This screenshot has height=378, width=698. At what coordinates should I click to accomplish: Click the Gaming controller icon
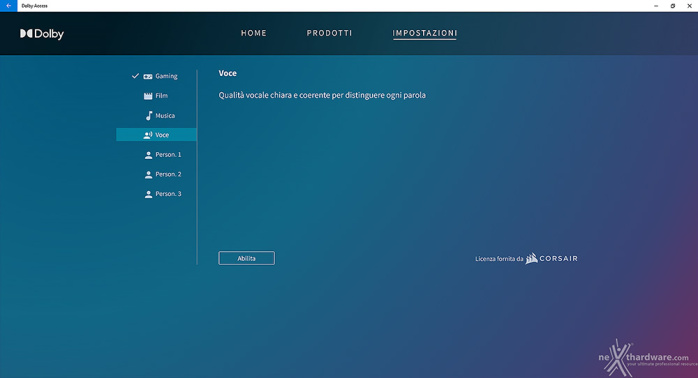tap(148, 77)
